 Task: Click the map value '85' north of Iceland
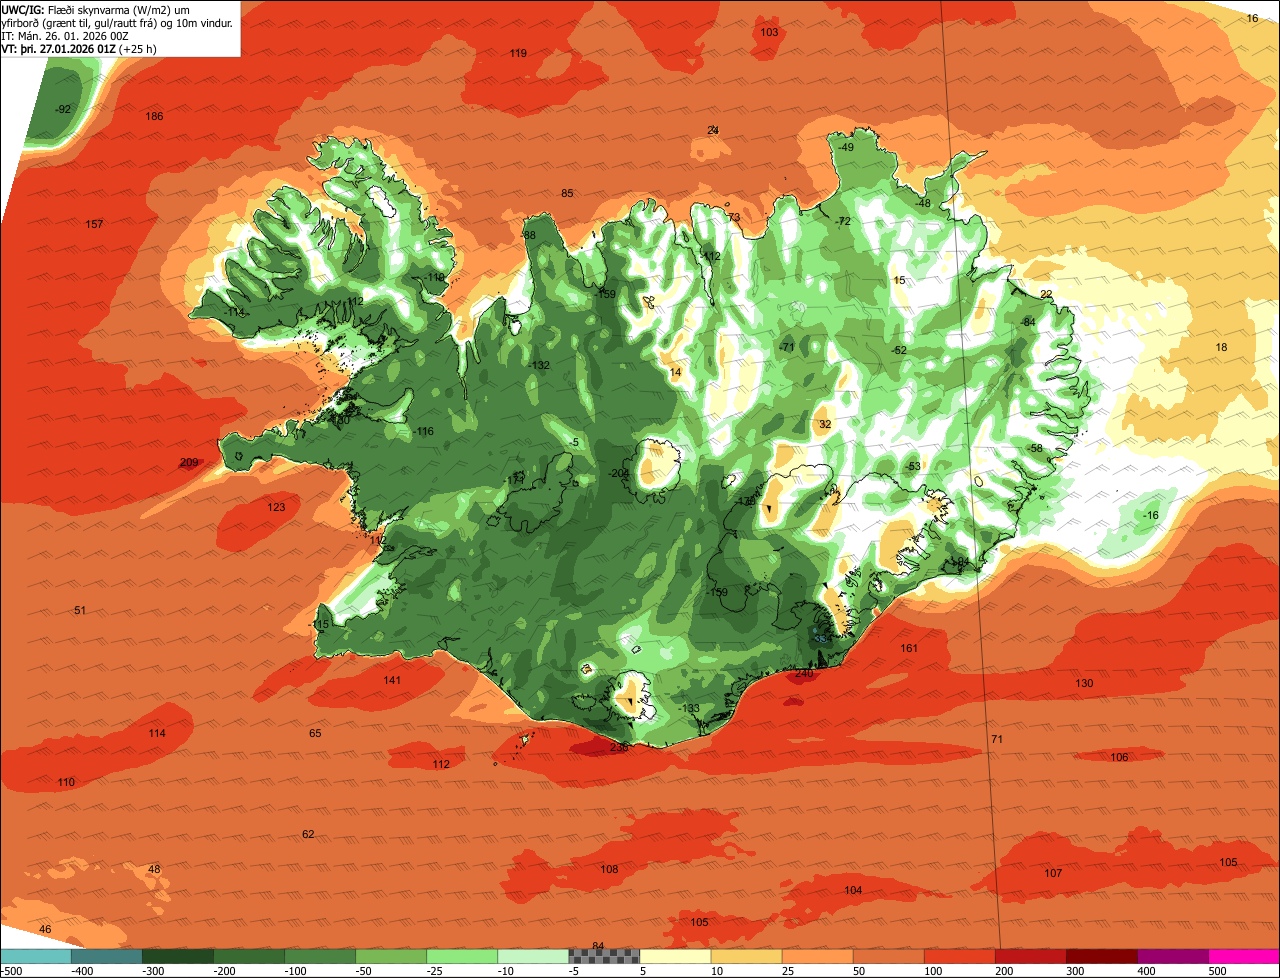coord(567,194)
